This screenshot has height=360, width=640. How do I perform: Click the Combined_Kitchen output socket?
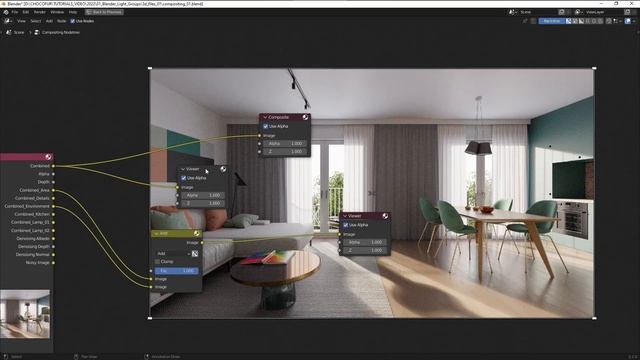coord(53,214)
